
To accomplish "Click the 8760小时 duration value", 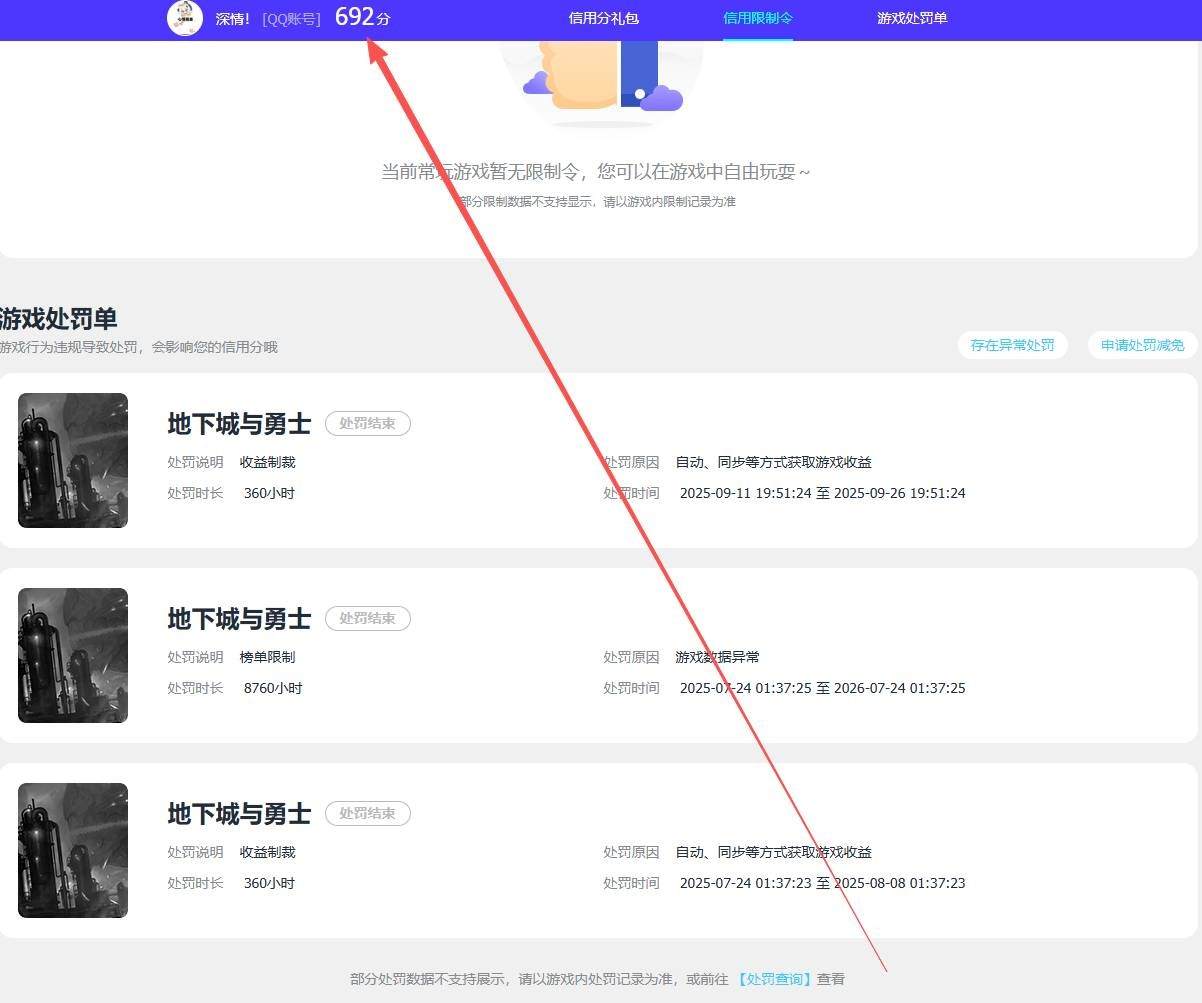I will pos(273,688).
